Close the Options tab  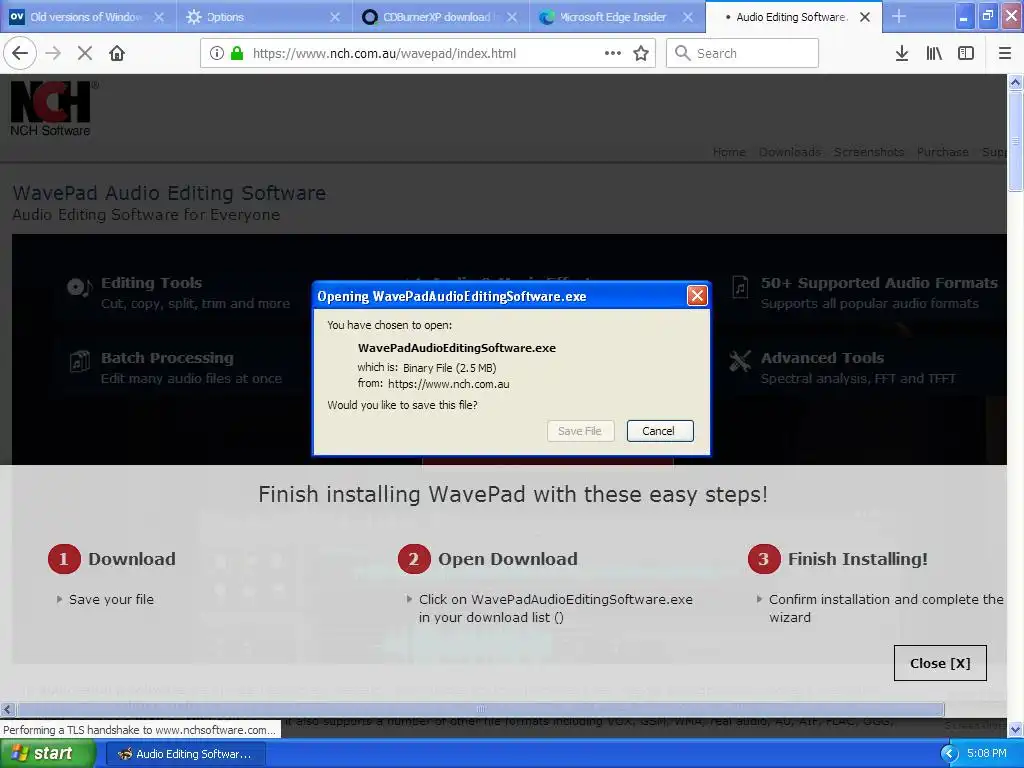tap(335, 17)
